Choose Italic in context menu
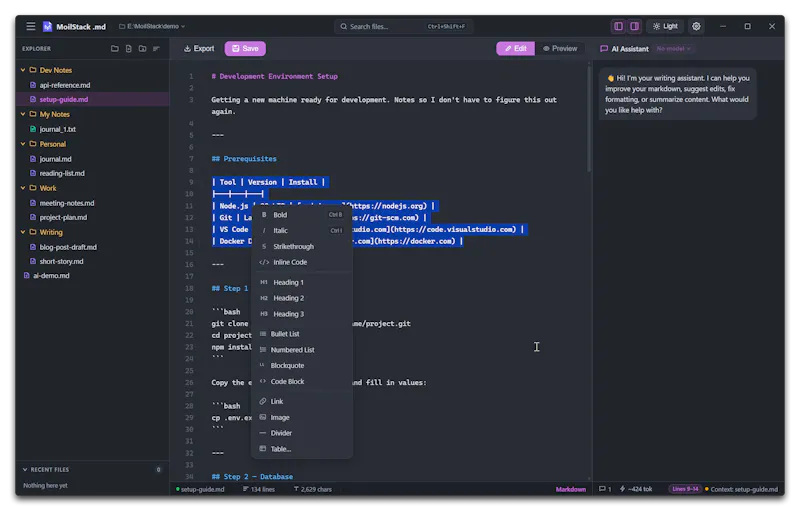 pyautogui.click(x=302, y=231)
